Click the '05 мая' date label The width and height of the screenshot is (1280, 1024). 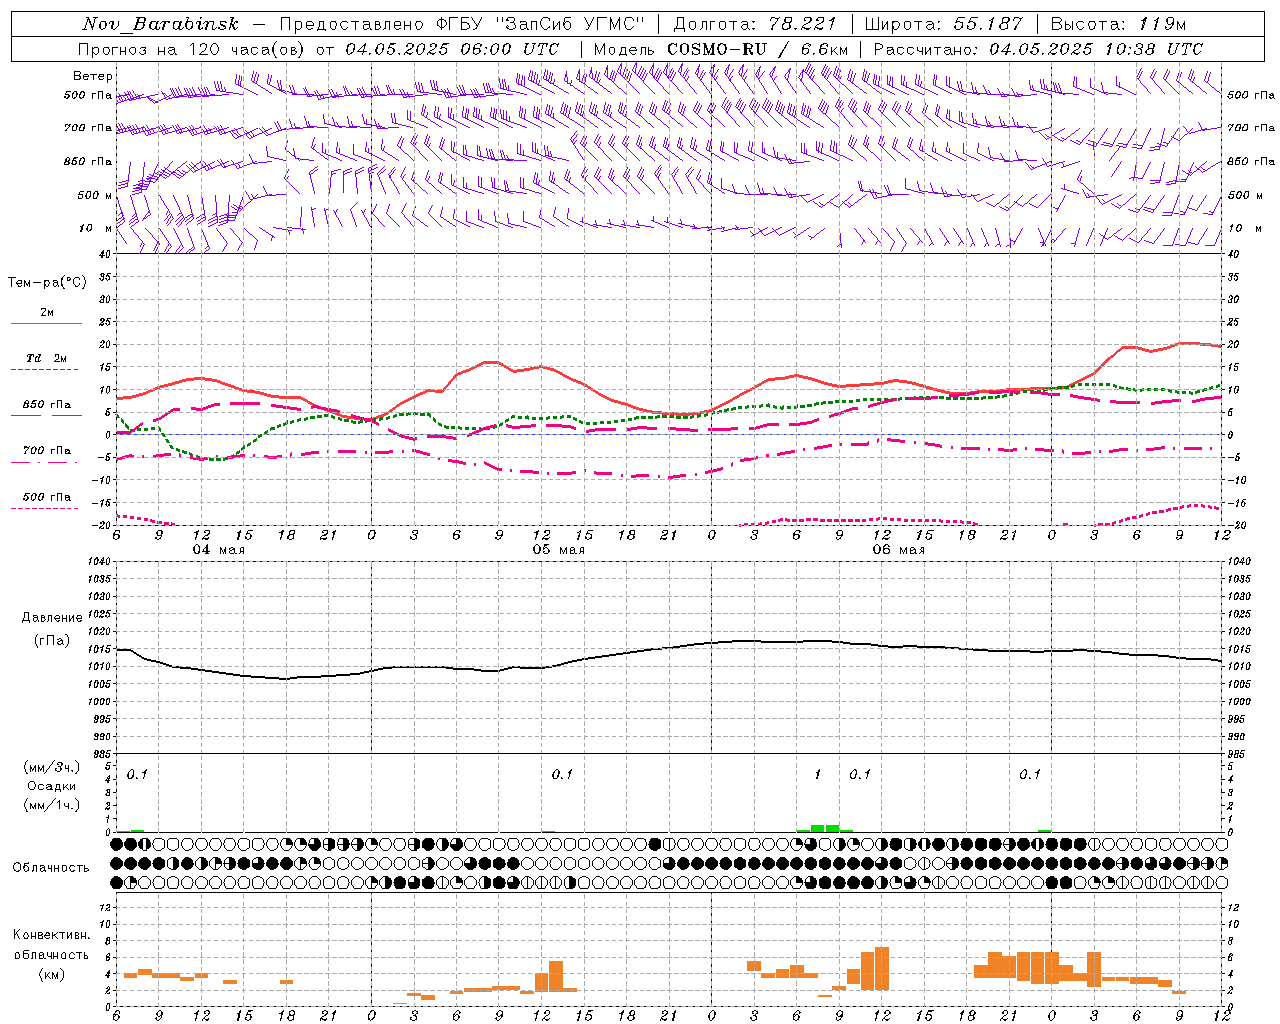558,550
